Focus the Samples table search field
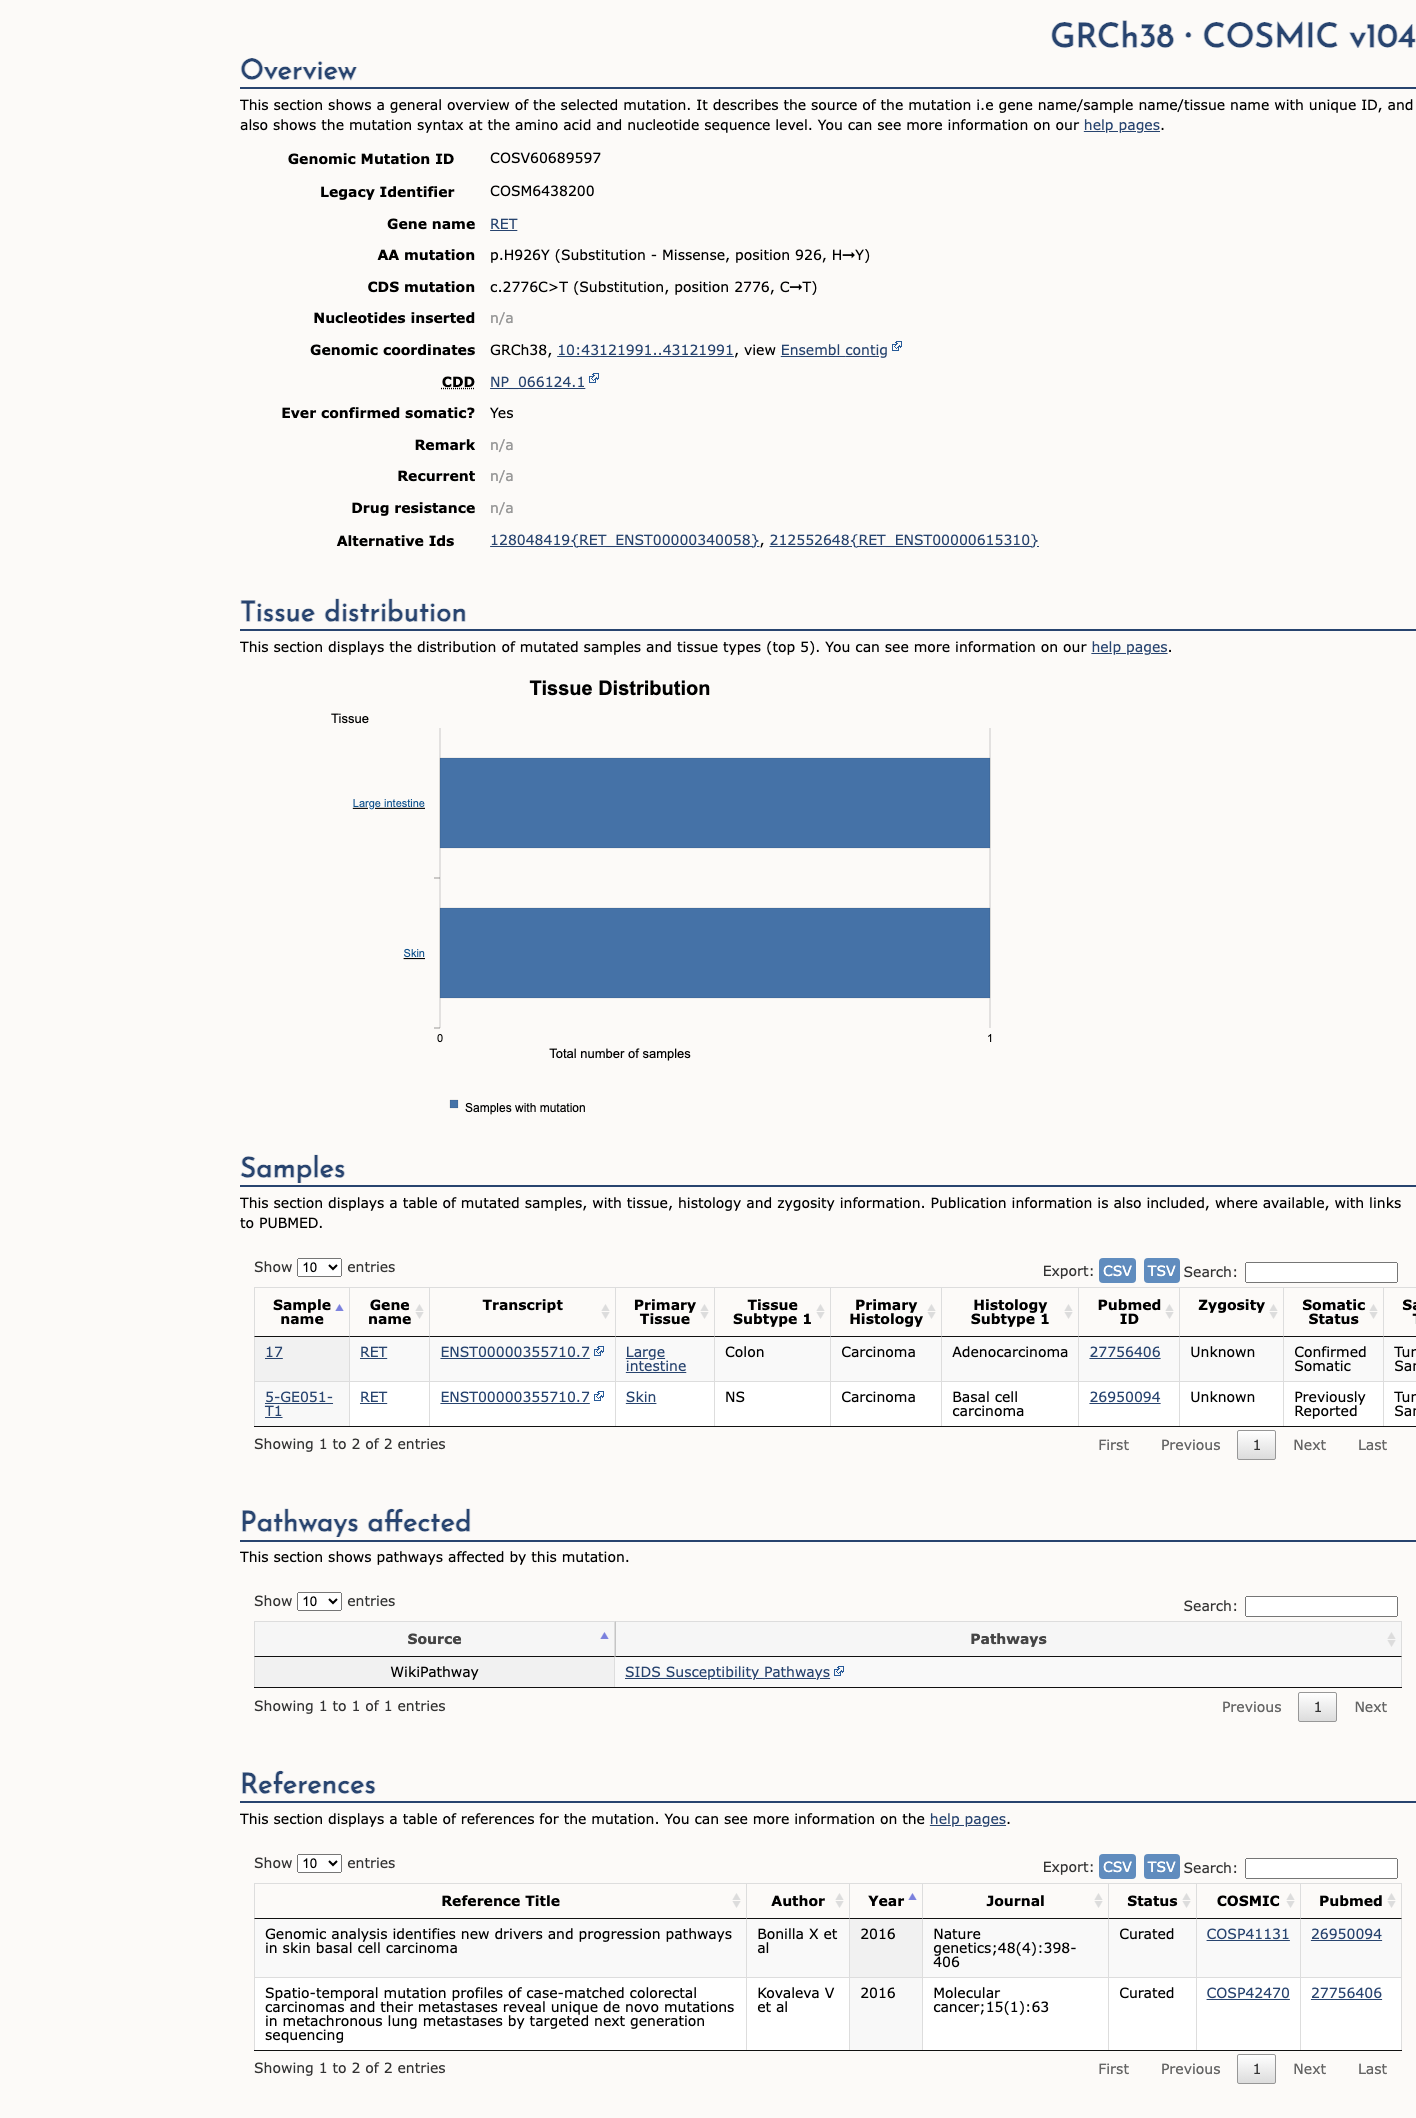The width and height of the screenshot is (1416, 2118). 1321,1272
